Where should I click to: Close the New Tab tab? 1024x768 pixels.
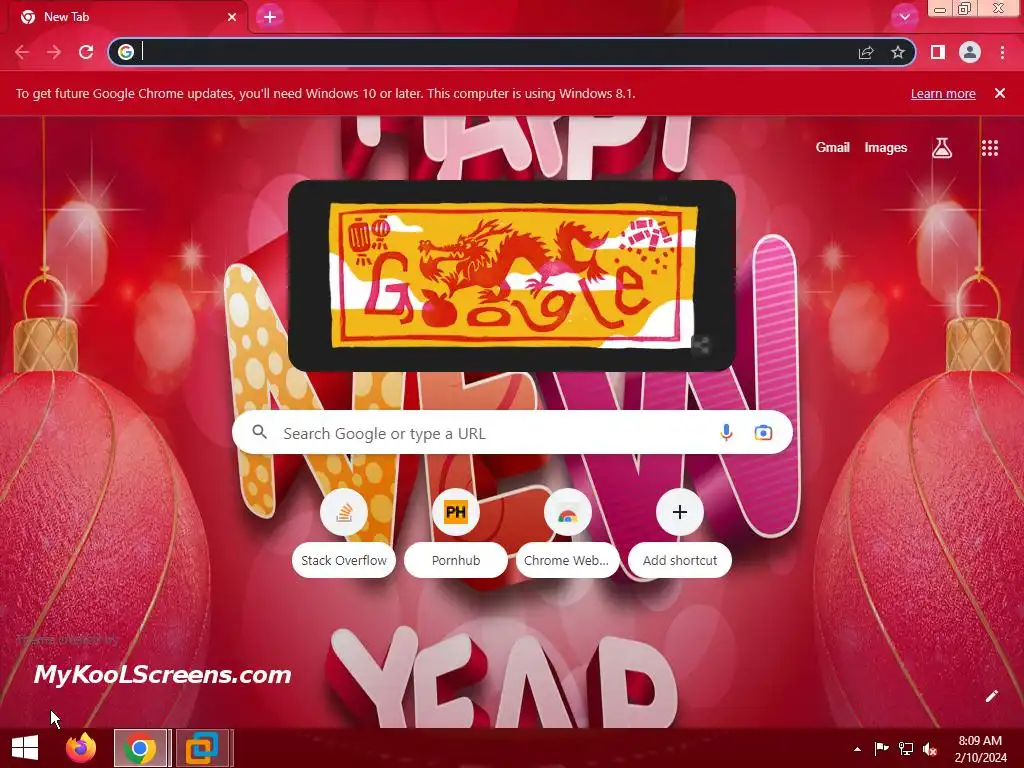coord(232,17)
